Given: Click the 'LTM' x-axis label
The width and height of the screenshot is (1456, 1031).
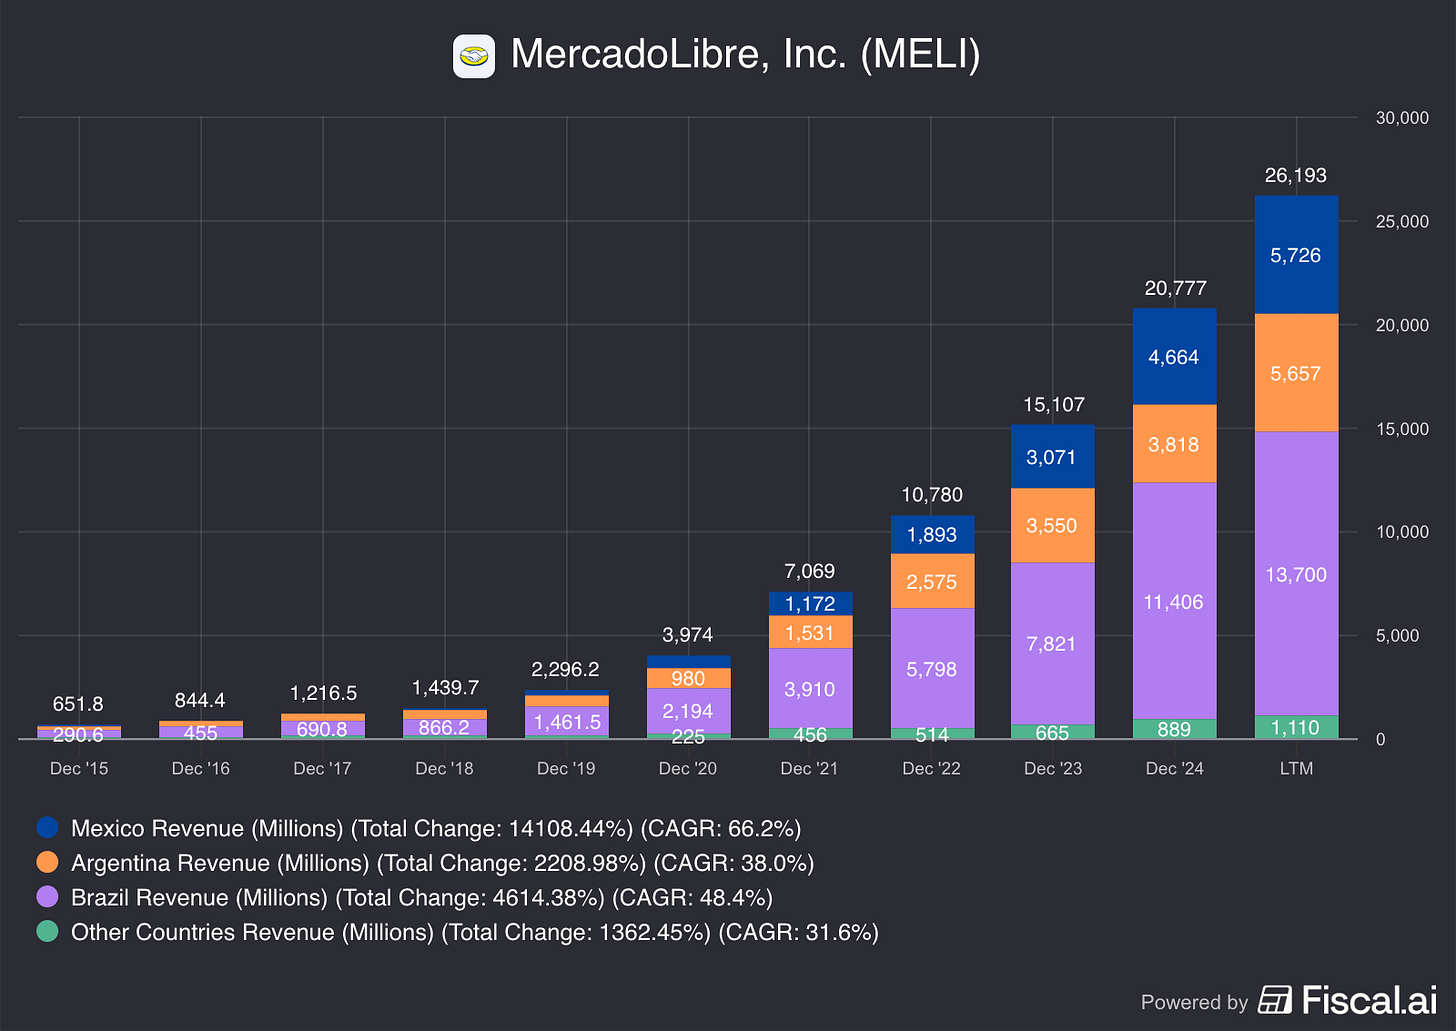Looking at the screenshot, I should [1296, 768].
